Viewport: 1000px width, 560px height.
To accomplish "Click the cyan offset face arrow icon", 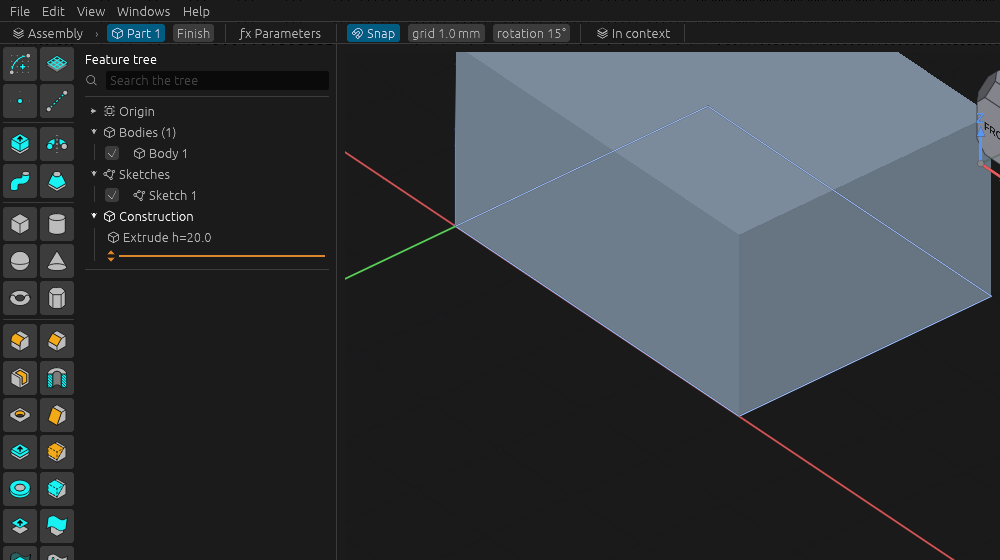I will click(20, 452).
